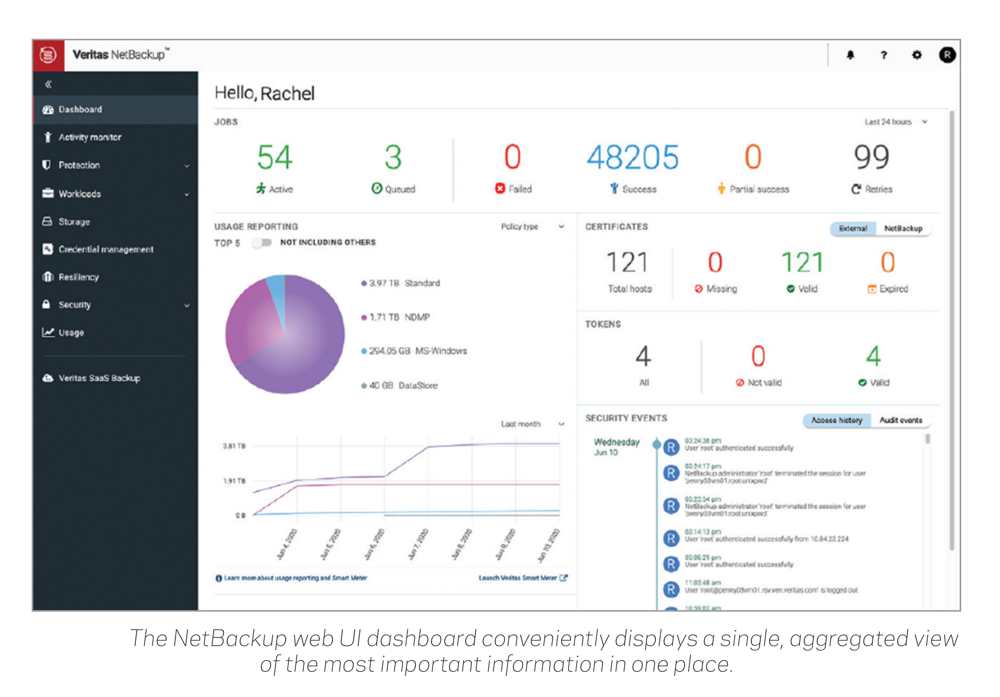Open Veritas SaaS Backup sidebar entry
This screenshot has height=697, width=1000.
click(115, 378)
